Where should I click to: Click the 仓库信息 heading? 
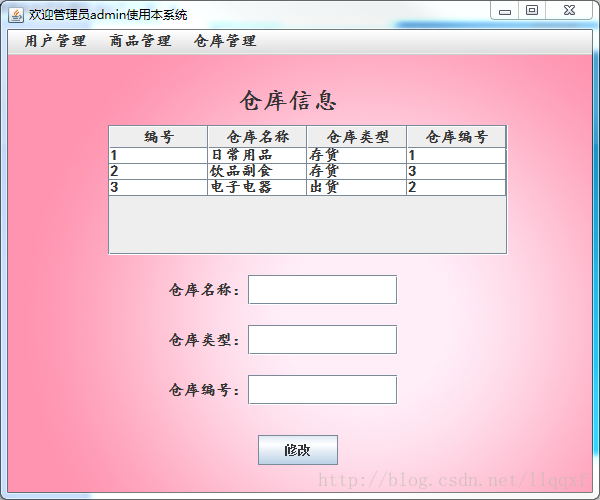point(288,101)
